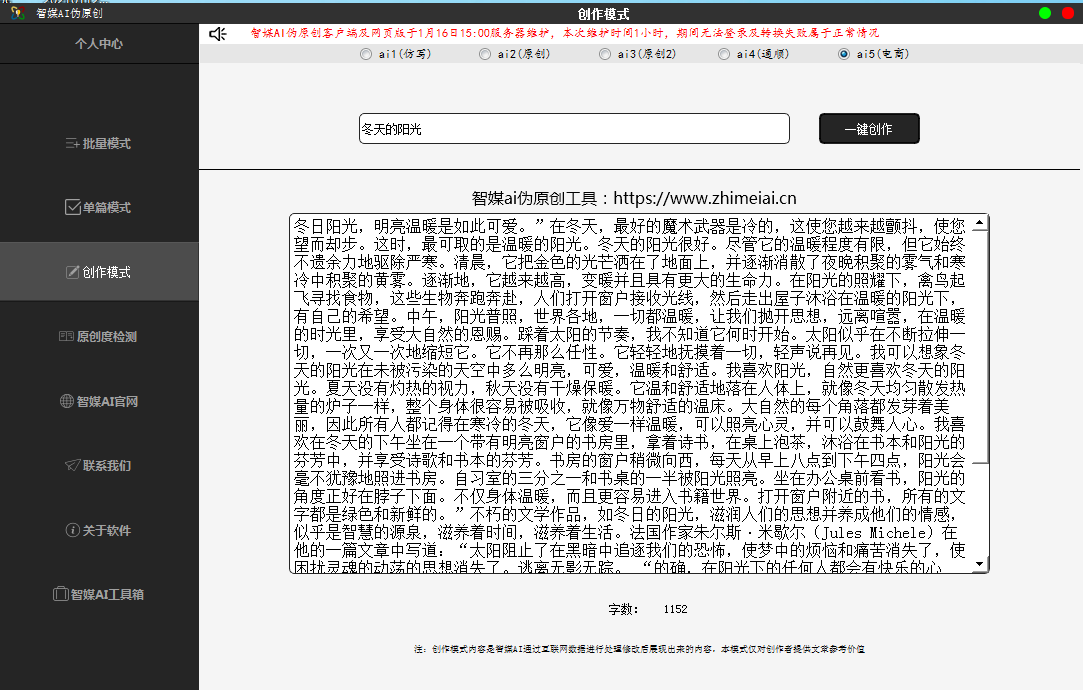Click the 冬天的阳光 keyword input field
Image resolution: width=1083 pixels, height=690 pixels.
coord(574,129)
